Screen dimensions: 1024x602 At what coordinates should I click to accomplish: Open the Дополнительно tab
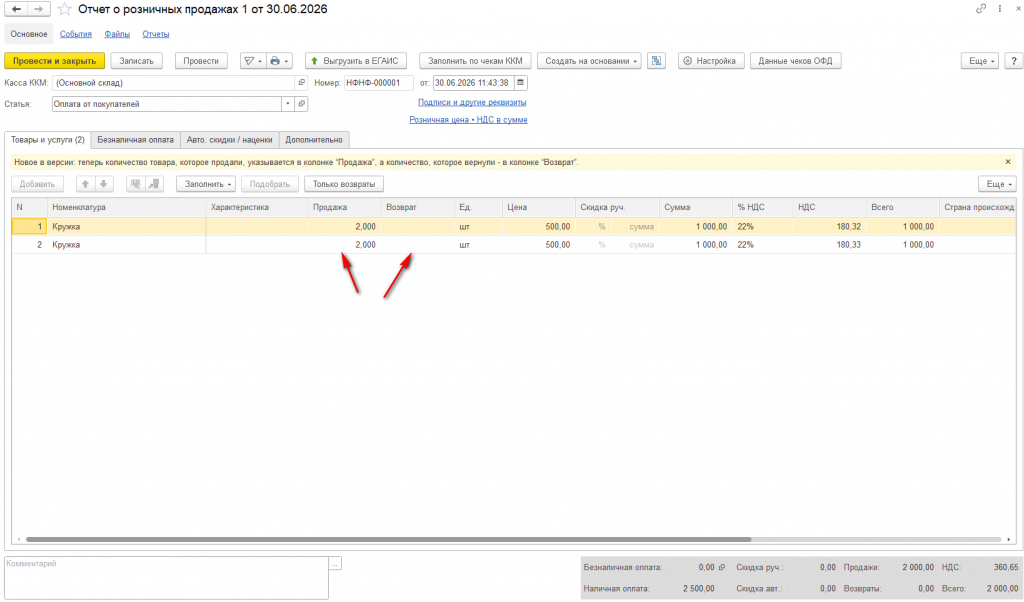click(x=314, y=140)
